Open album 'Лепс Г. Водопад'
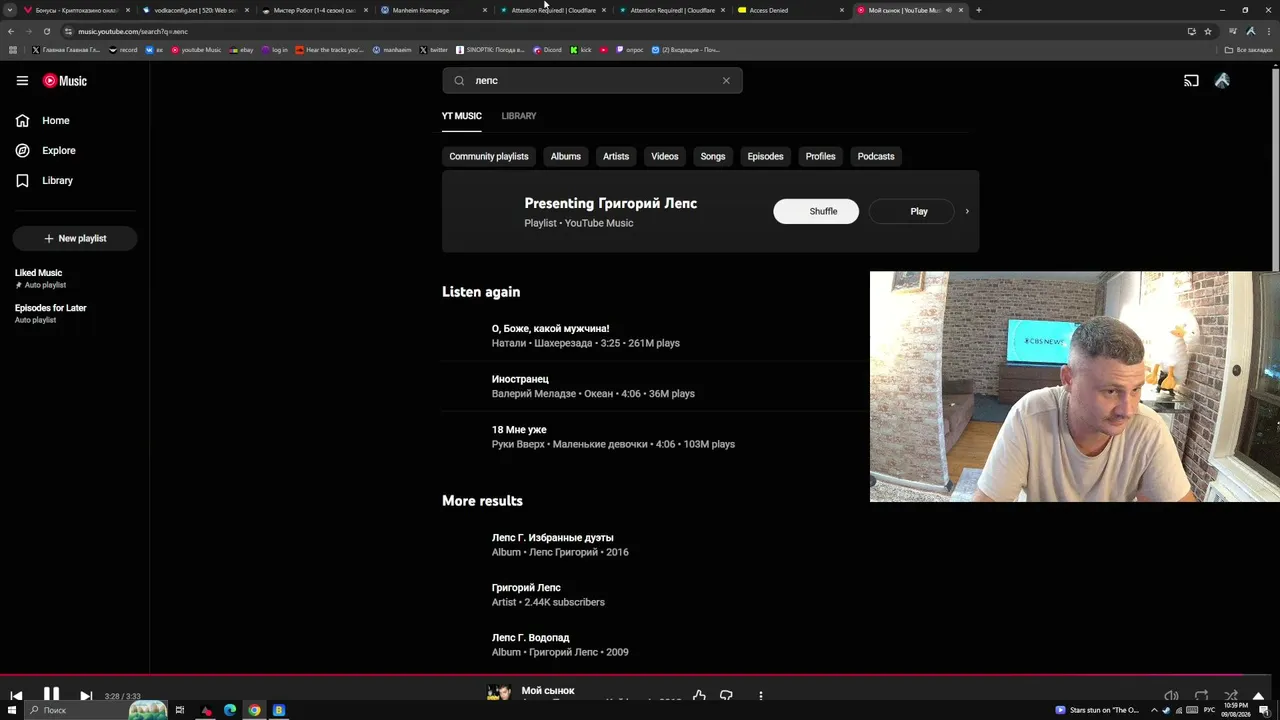This screenshot has height=720, width=1280. (530, 638)
